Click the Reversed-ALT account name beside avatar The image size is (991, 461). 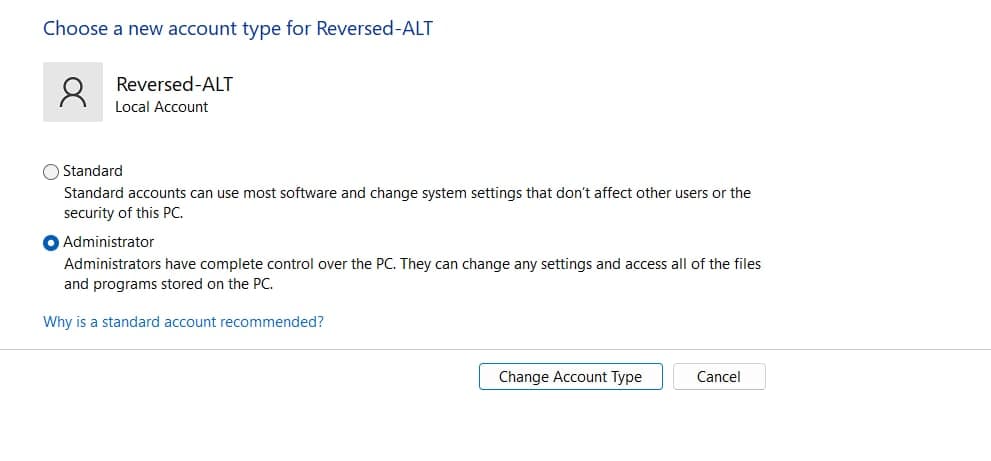click(x=174, y=84)
